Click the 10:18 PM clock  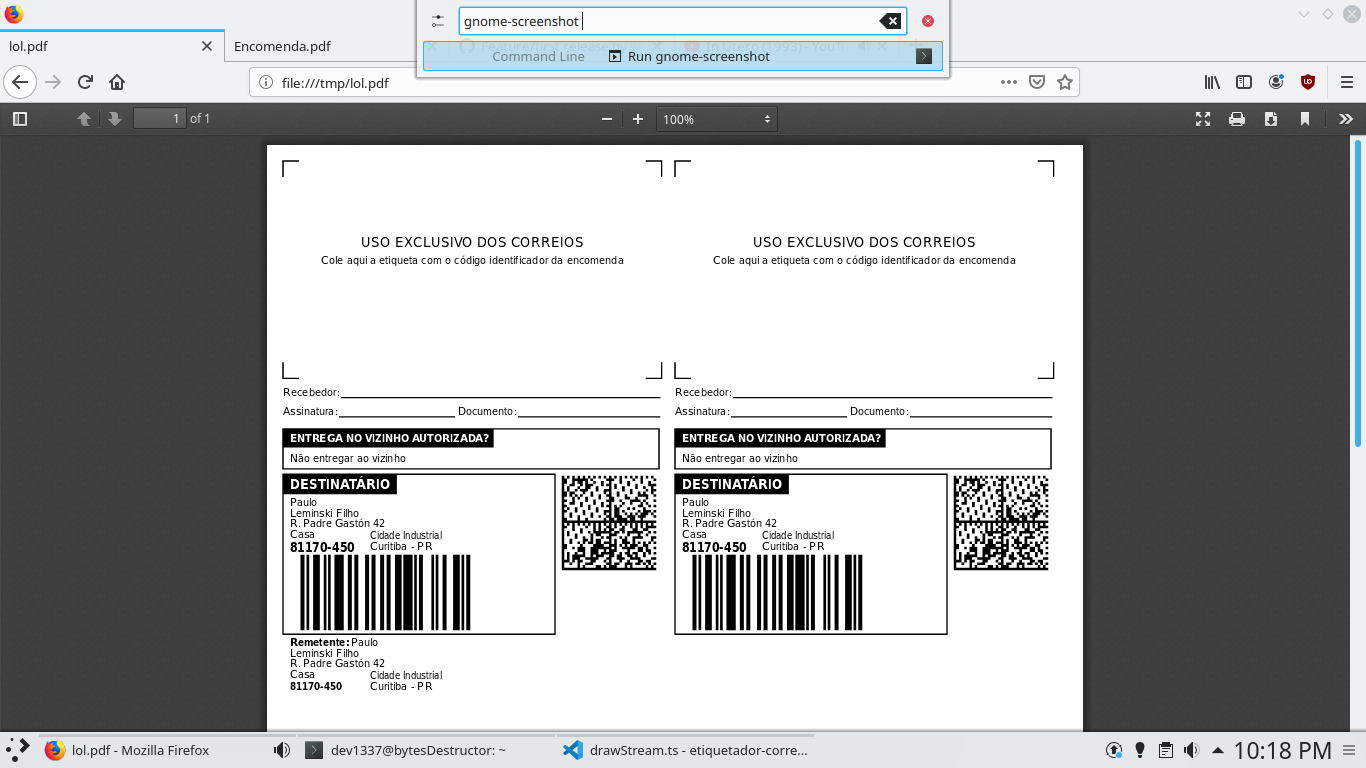click(x=1283, y=750)
